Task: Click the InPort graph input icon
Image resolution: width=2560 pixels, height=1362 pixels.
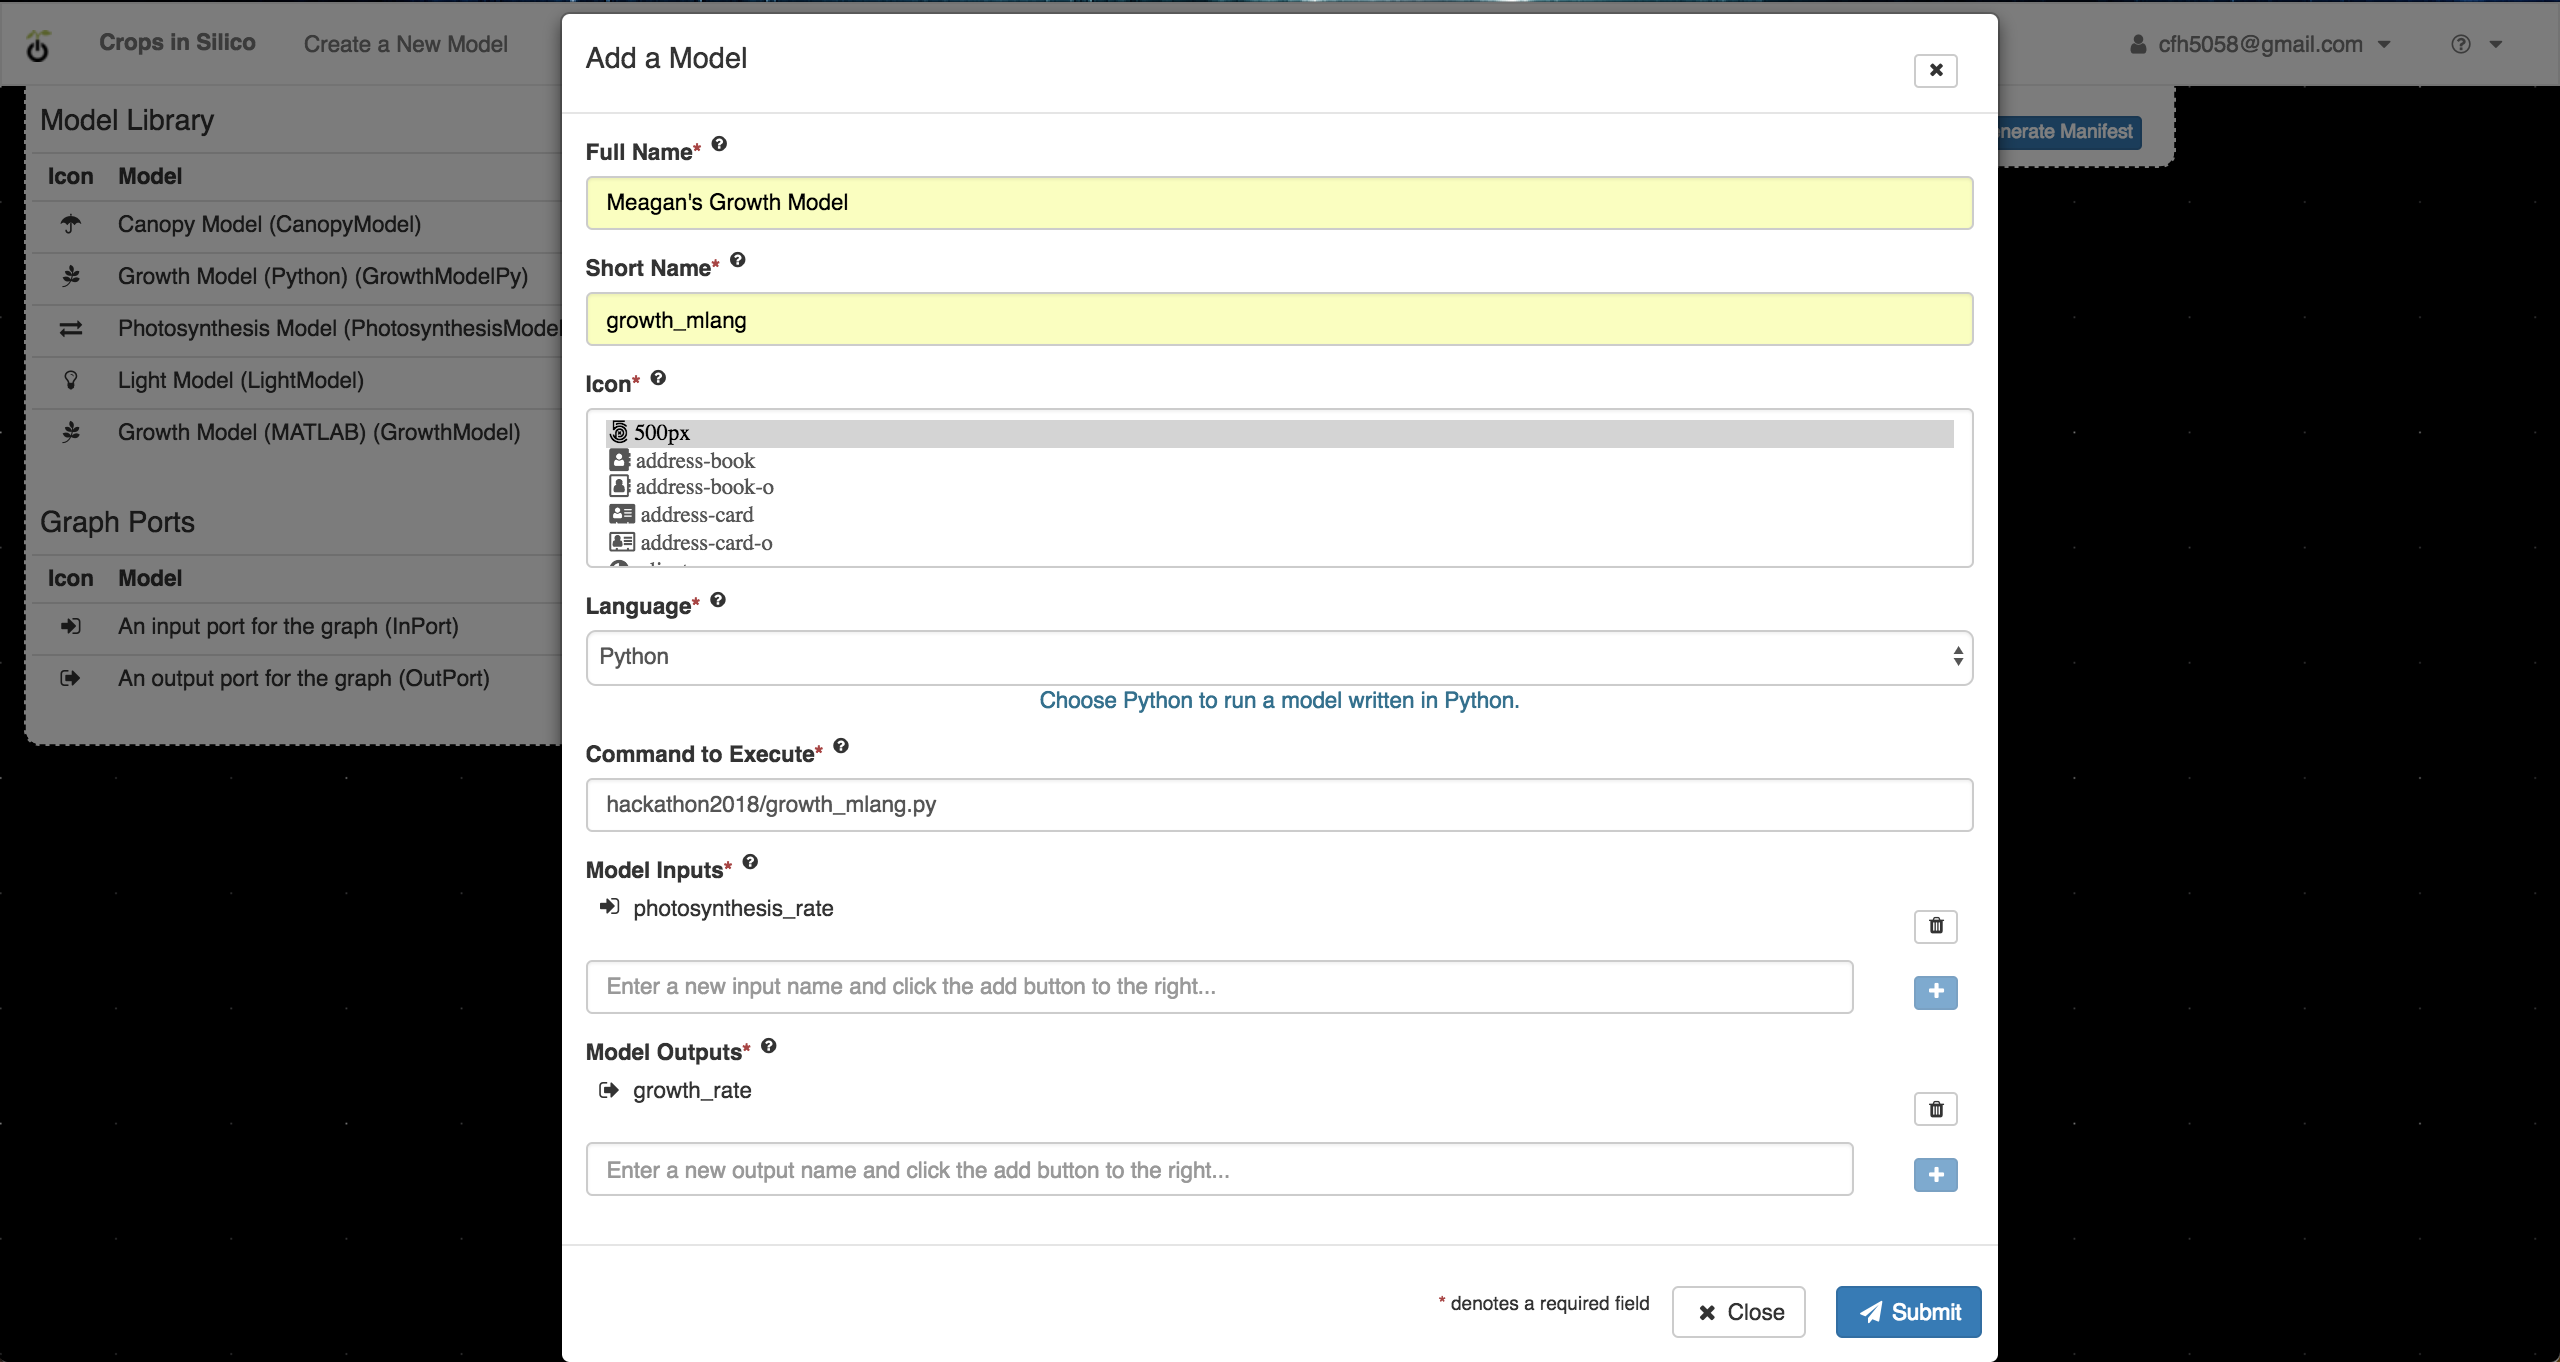Action: [x=68, y=628]
